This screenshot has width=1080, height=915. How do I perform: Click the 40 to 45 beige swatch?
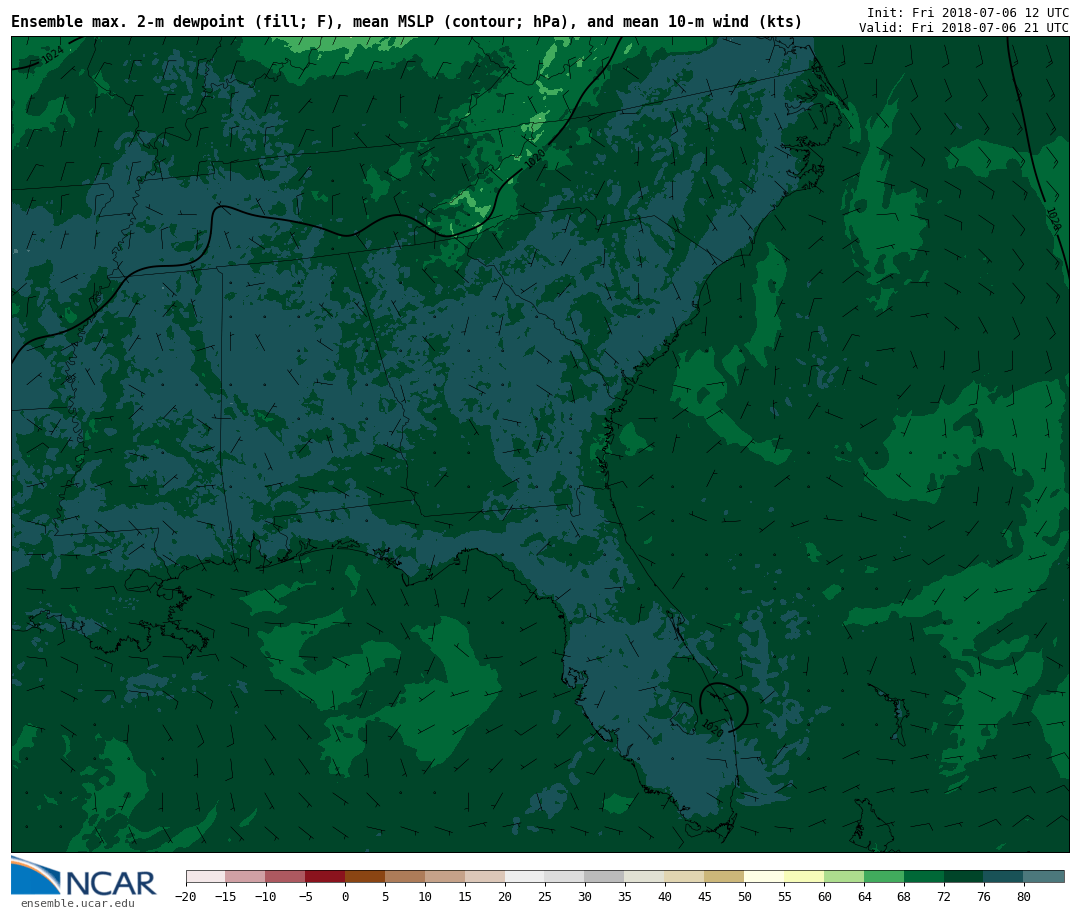[x=685, y=877]
